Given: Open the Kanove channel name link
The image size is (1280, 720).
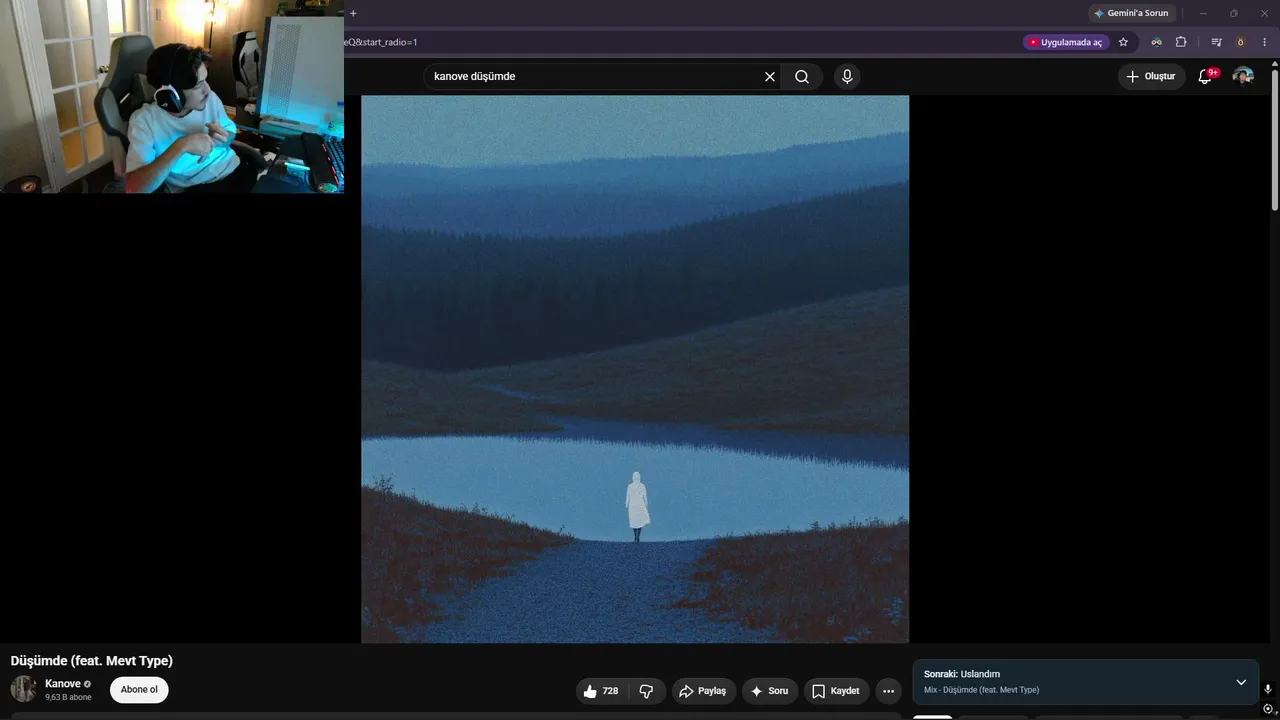Looking at the screenshot, I should click(x=63, y=684).
